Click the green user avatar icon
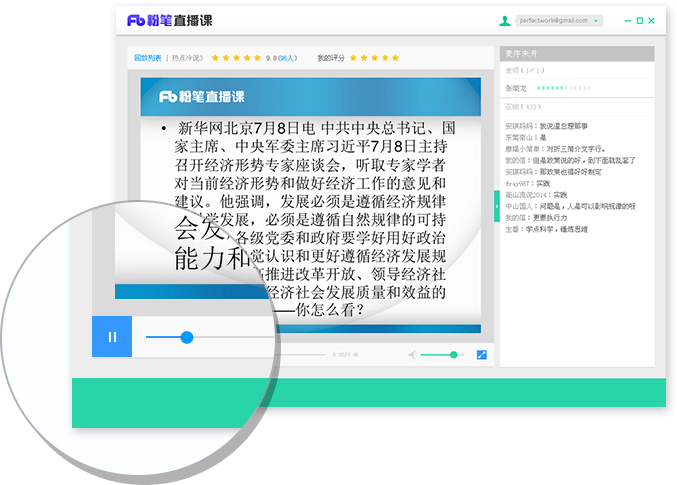 505,20
